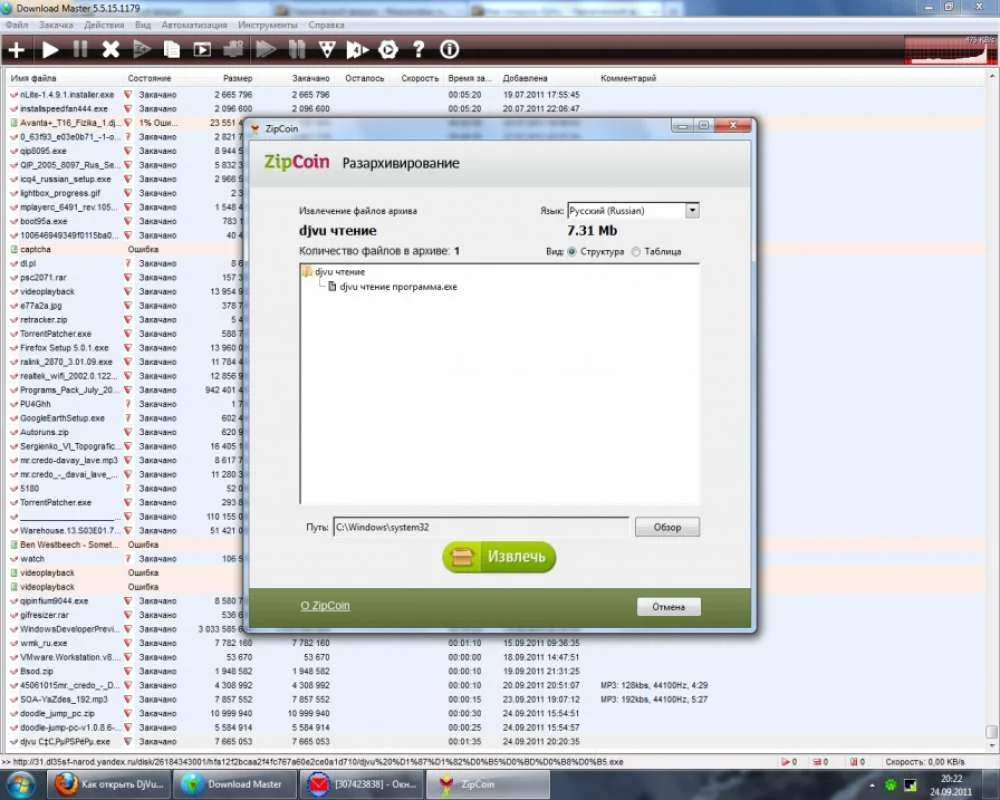Sort by Добавлена column header

[525, 78]
